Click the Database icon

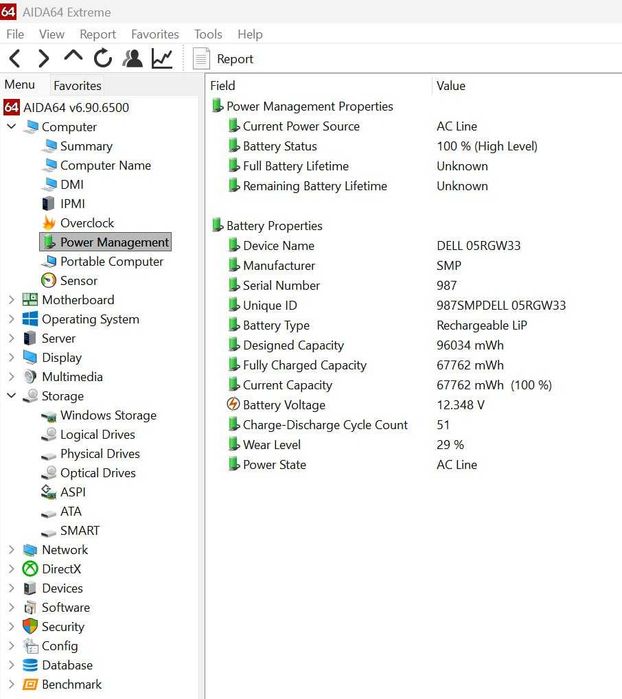coord(30,665)
